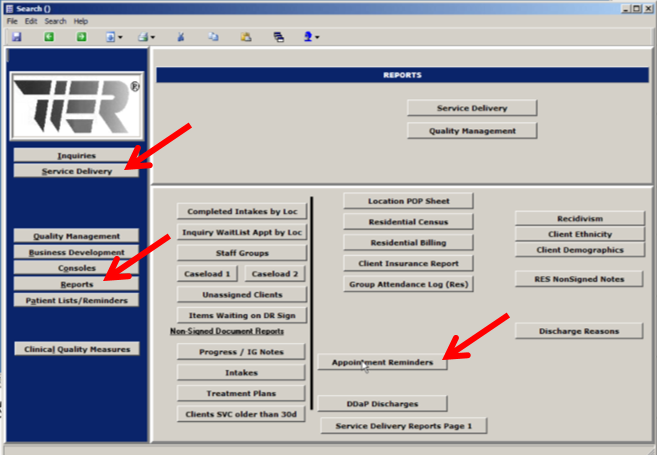
Task: Click the blue Save disk icon
Action: (15, 37)
